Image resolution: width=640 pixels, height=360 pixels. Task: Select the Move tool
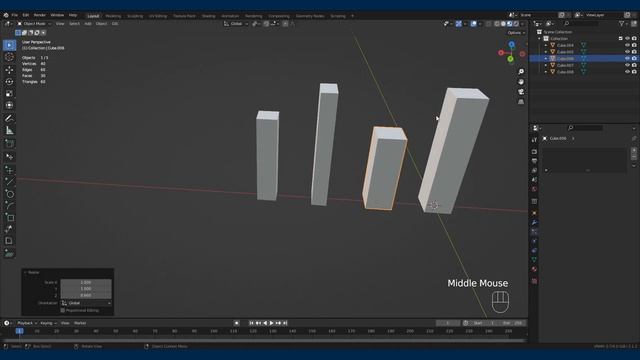tap(9, 70)
